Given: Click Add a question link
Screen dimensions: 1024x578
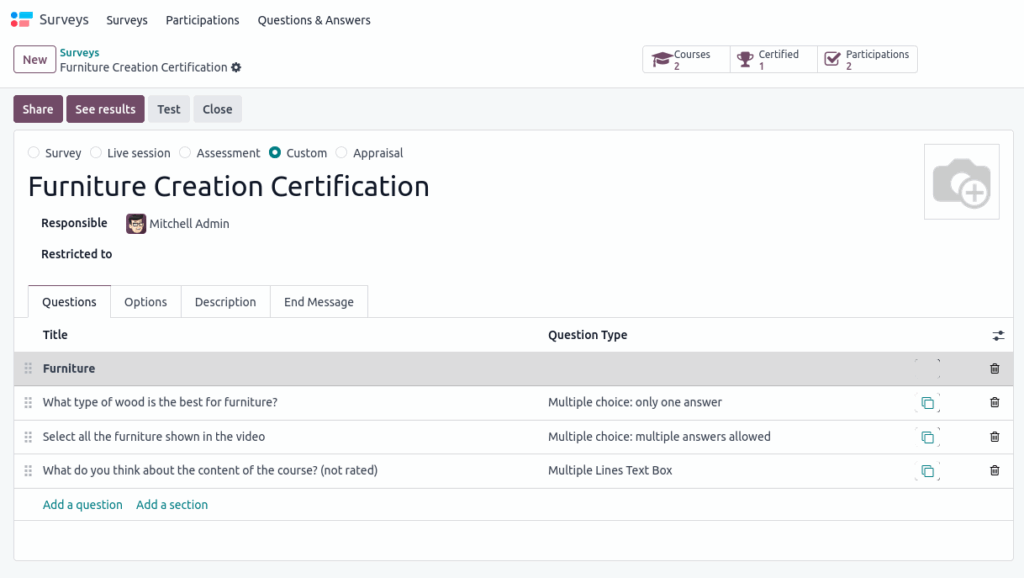Looking at the screenshot, I should point(82,505).
